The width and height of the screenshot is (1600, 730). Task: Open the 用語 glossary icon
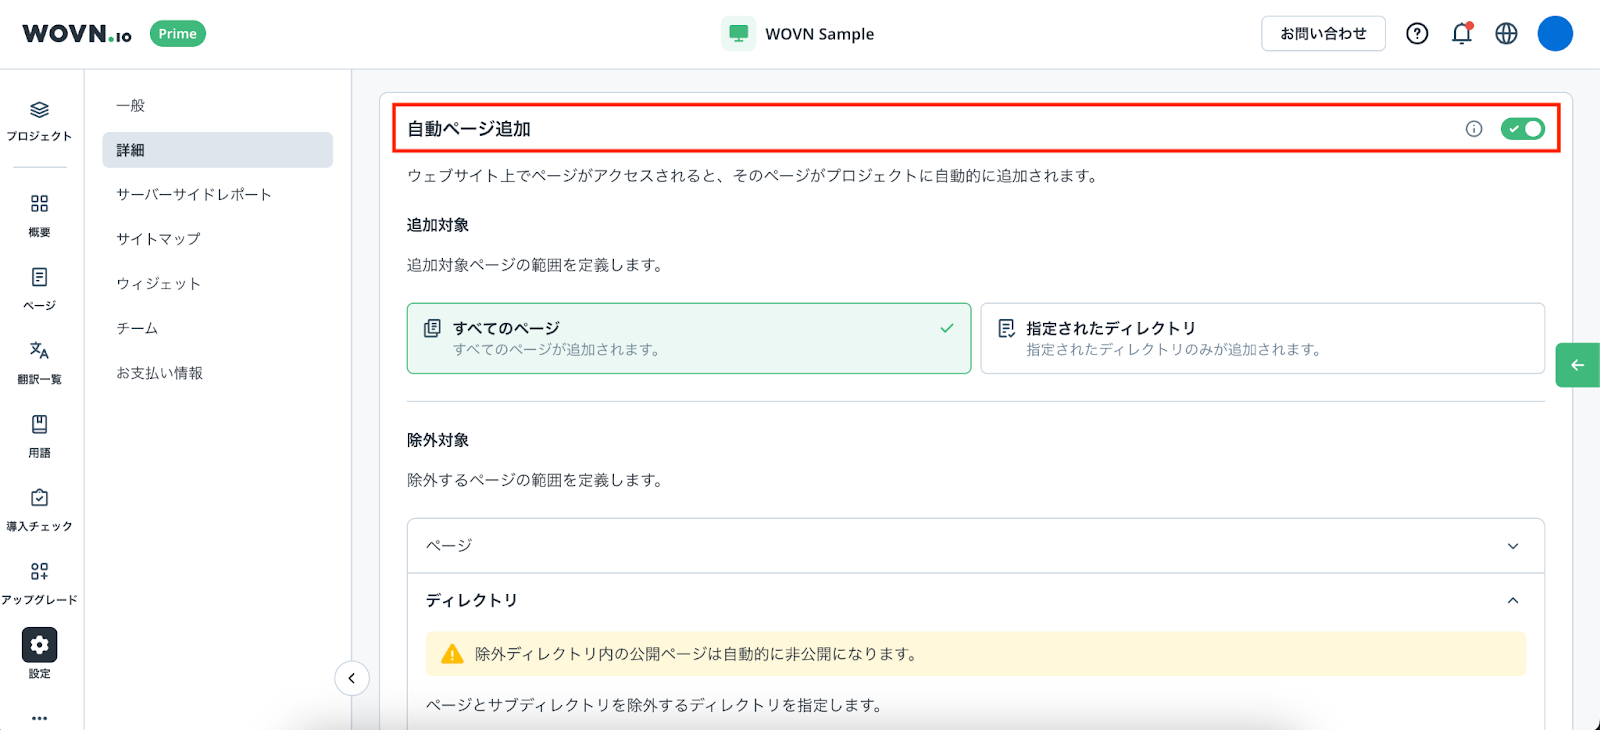39,425
